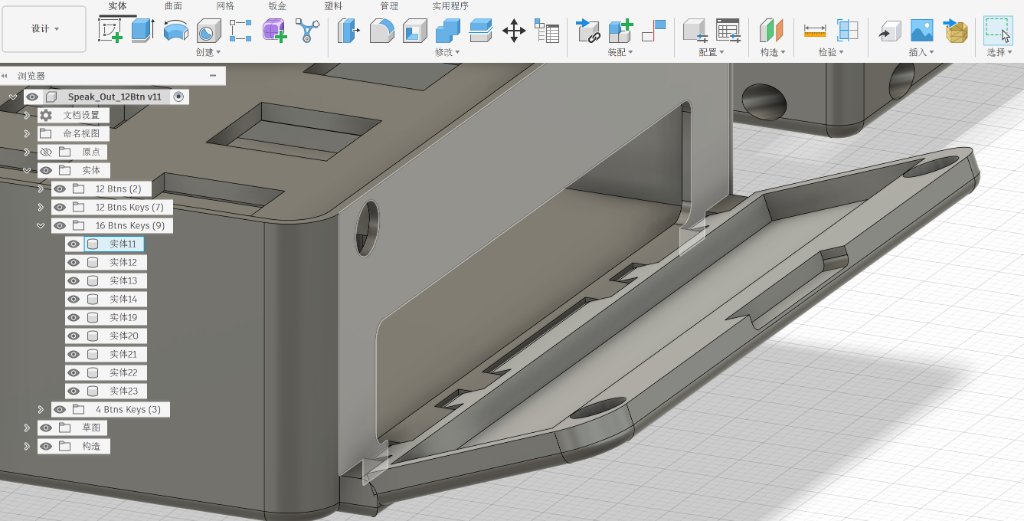
Task: Select the Measure ruler tool
Action: point(814,30)
